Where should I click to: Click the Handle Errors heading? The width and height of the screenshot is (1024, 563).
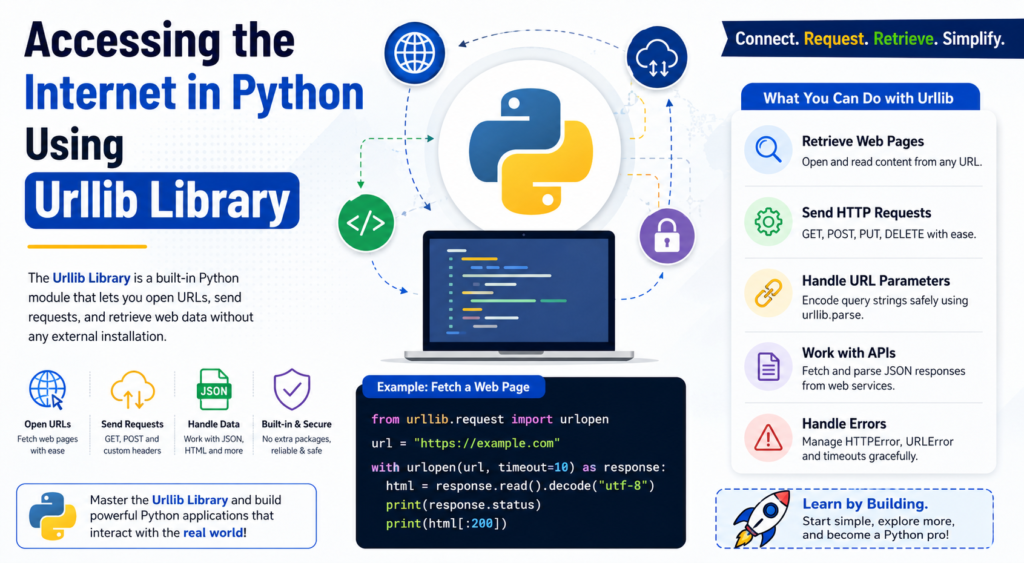844,423
